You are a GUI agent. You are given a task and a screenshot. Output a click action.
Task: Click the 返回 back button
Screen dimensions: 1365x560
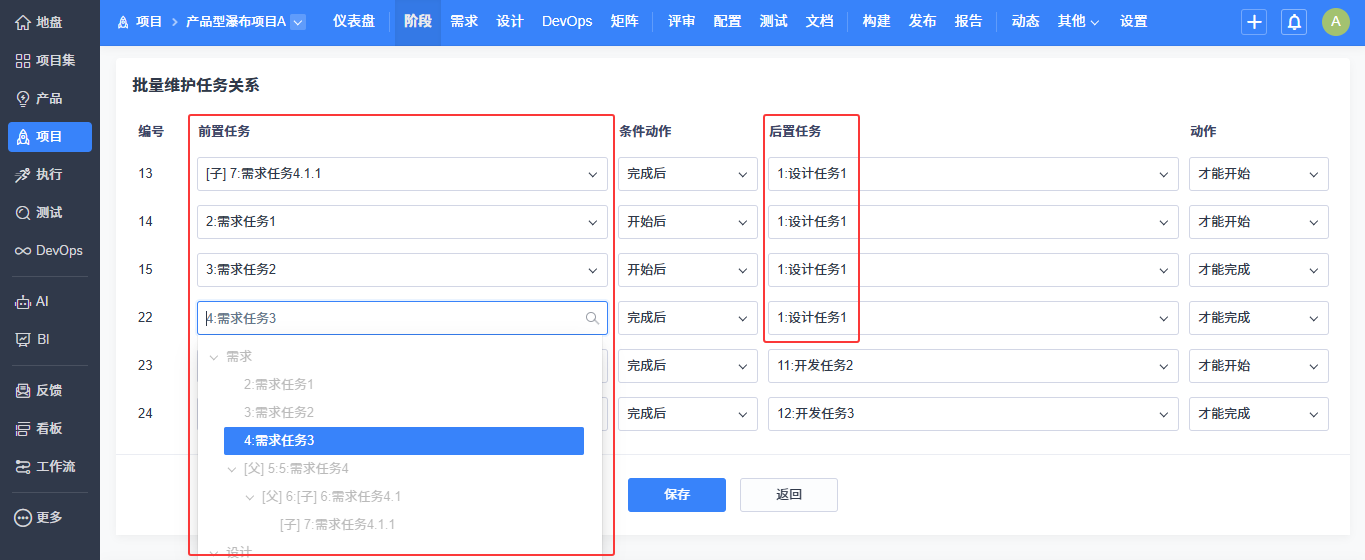tap(789, 495)
